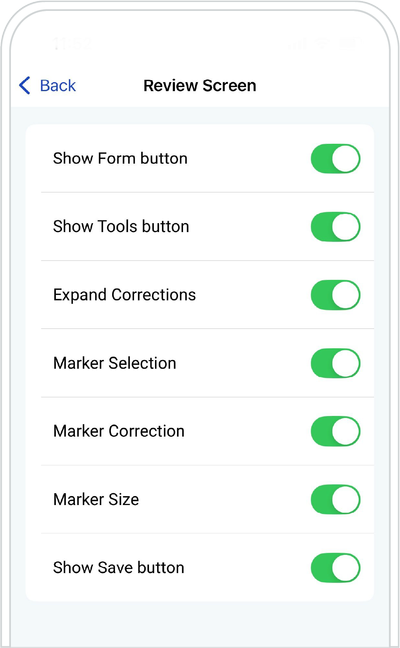Go back using the Back text

click(x=58, y=86)
